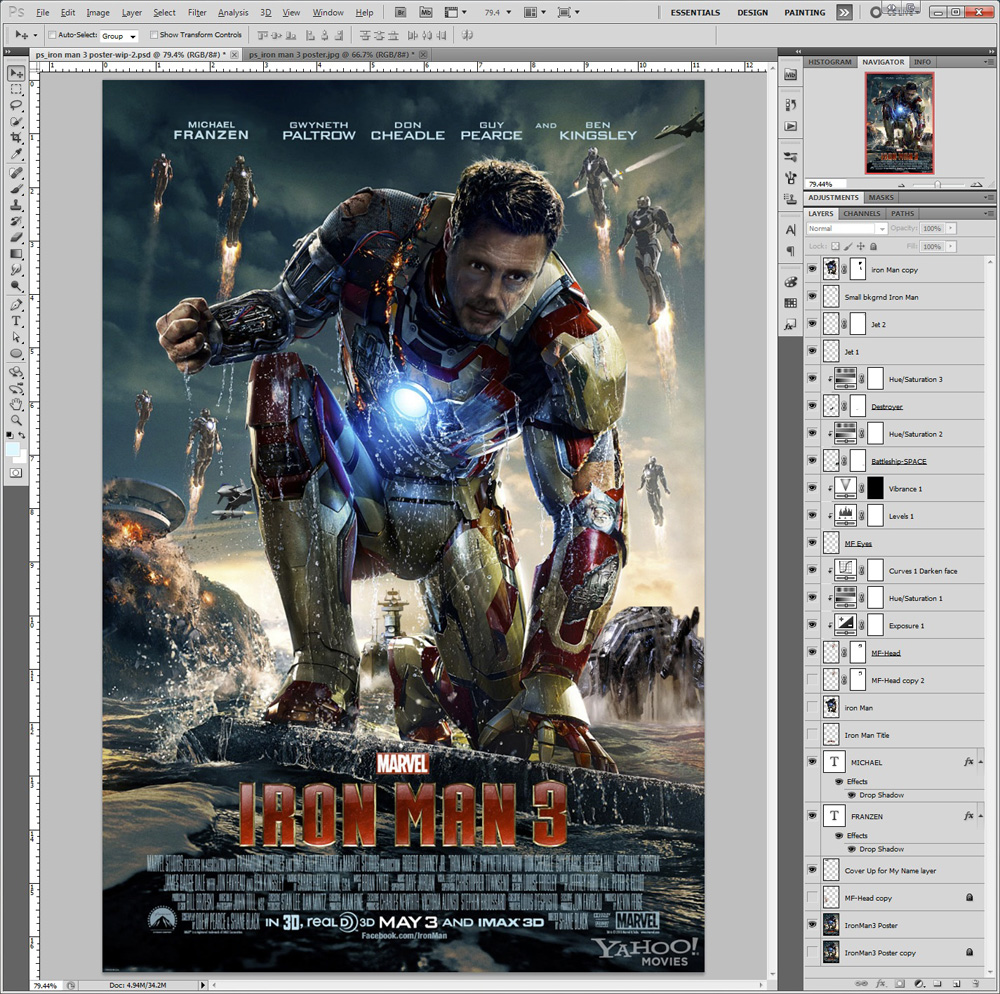Click the foreground color swatch
This screenshot has height=994, width=1000.
click(13, 450)
